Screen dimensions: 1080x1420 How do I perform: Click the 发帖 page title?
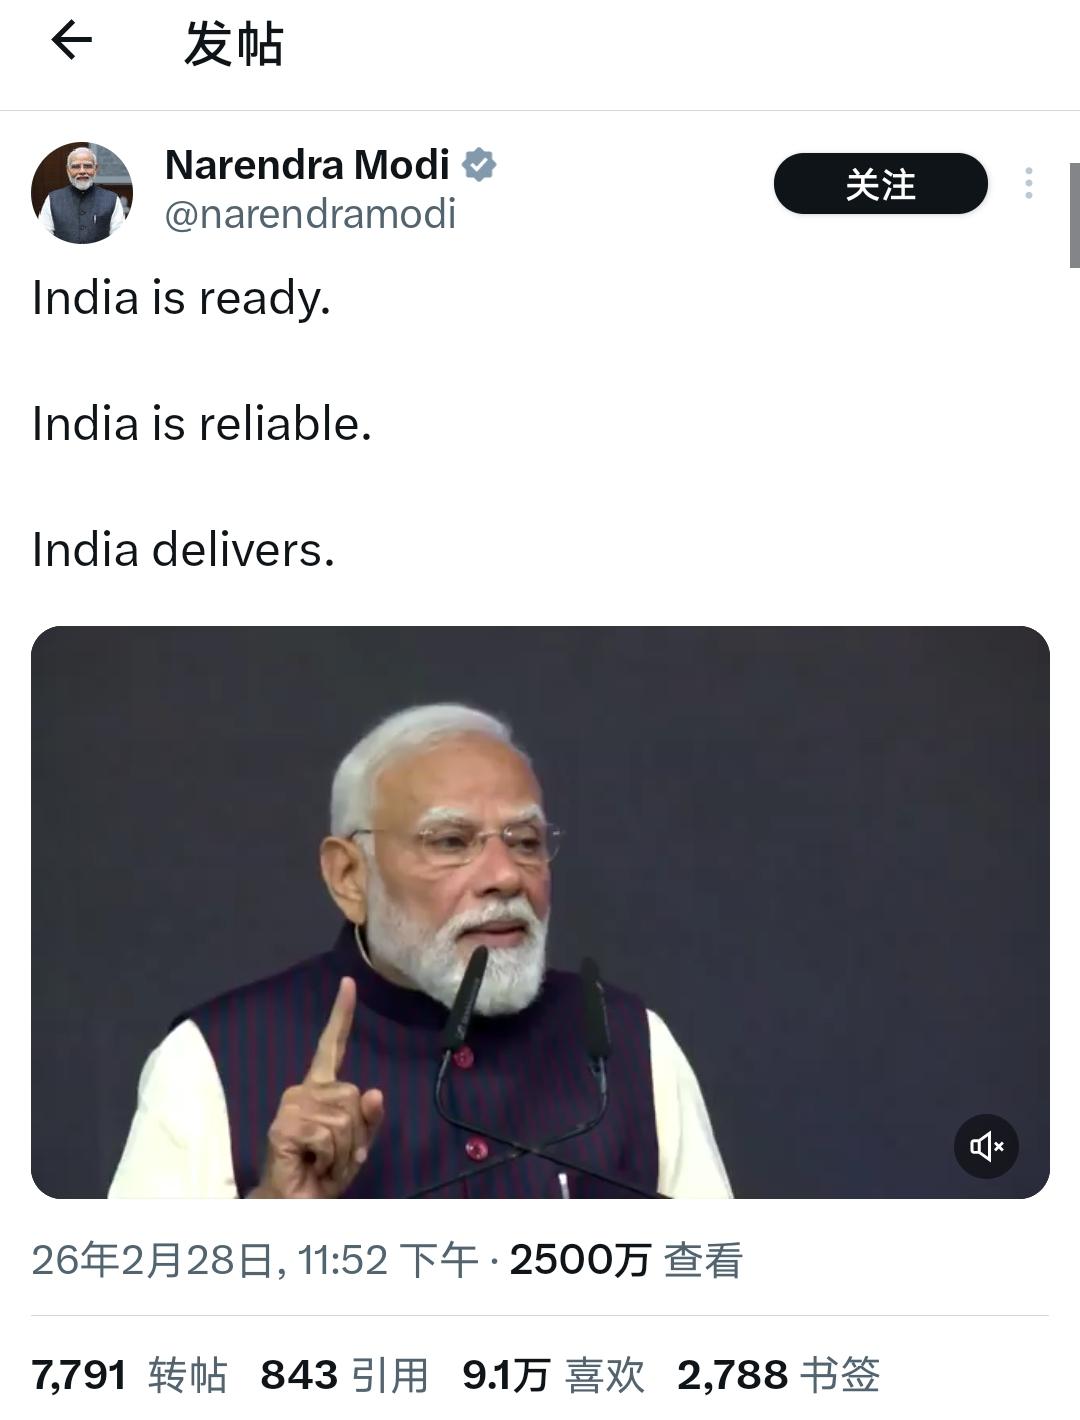pyautogui.click(x=234, y=44)
